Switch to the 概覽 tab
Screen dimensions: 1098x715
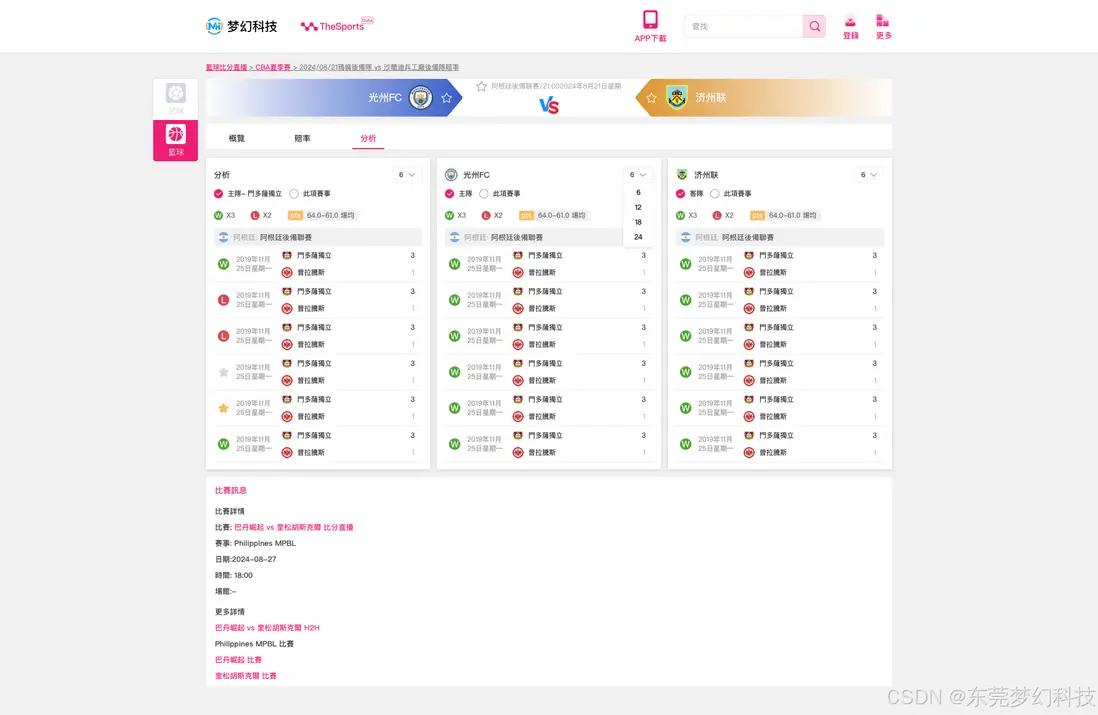237,138
